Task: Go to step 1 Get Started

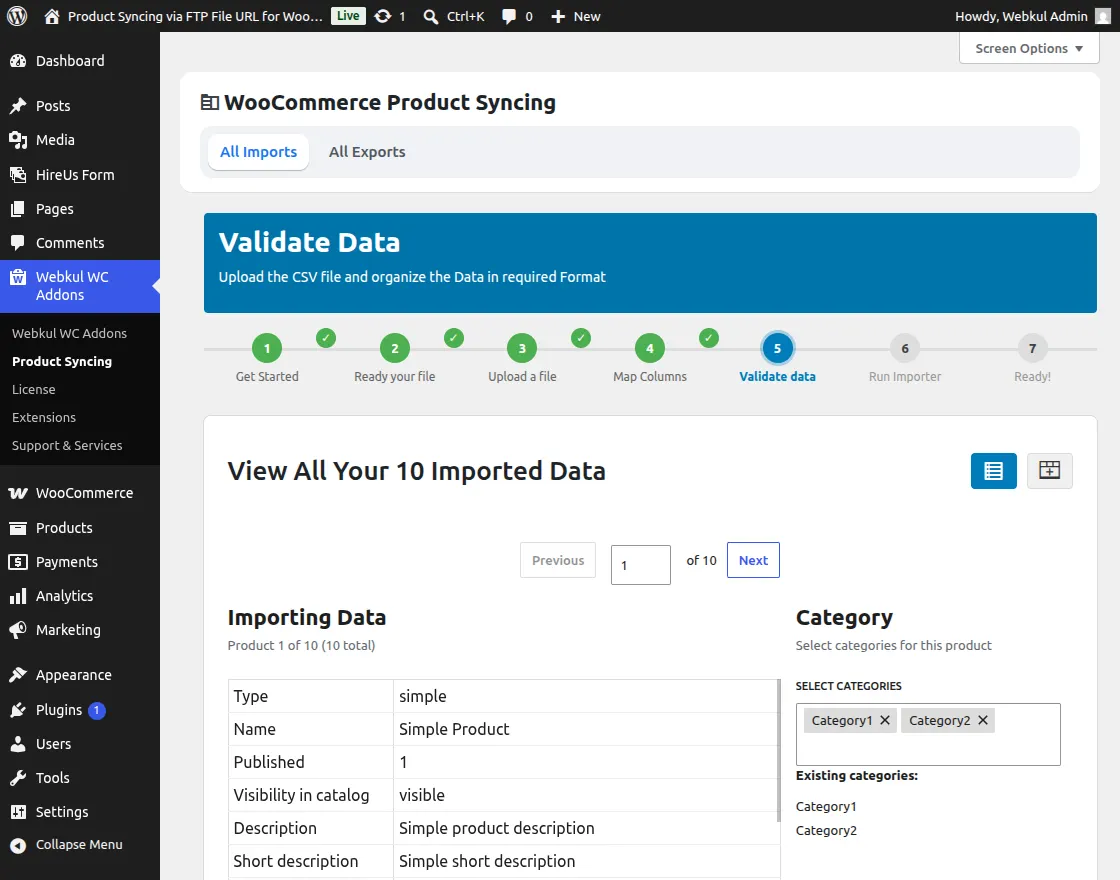Action: click(x=267, y=349)
